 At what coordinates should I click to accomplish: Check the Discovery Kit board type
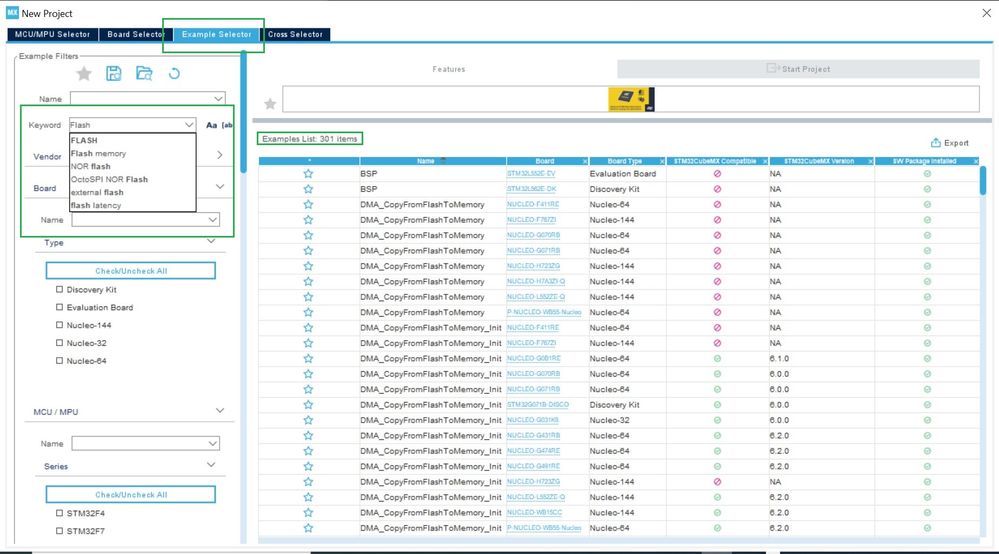tap(59, 289)
